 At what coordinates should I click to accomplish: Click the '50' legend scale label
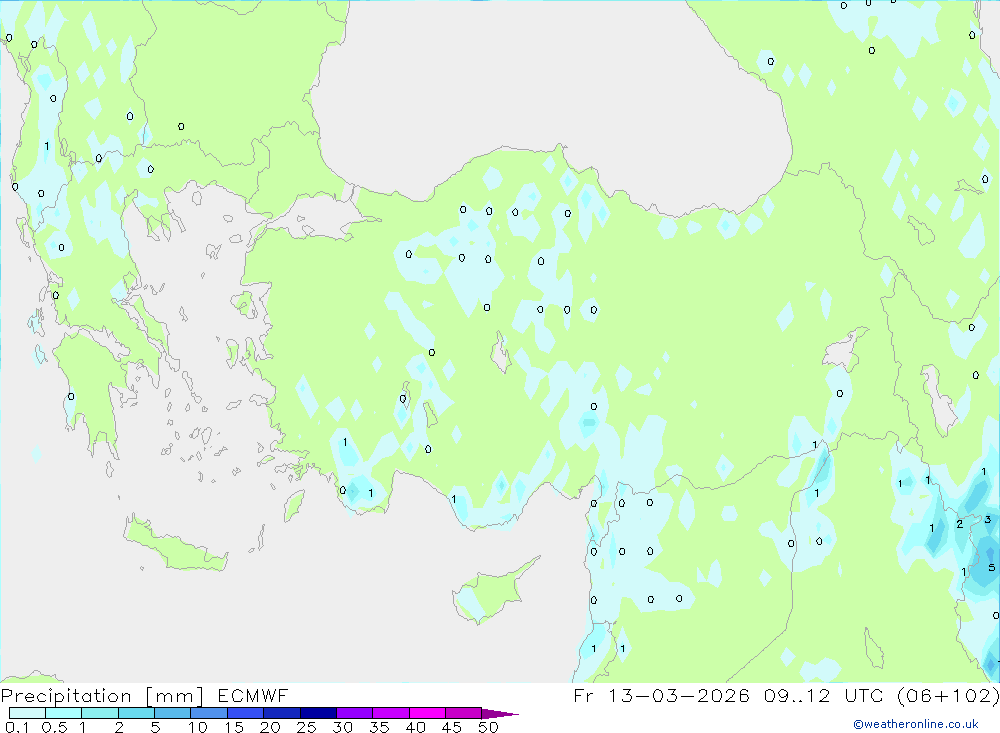[488, 727]
